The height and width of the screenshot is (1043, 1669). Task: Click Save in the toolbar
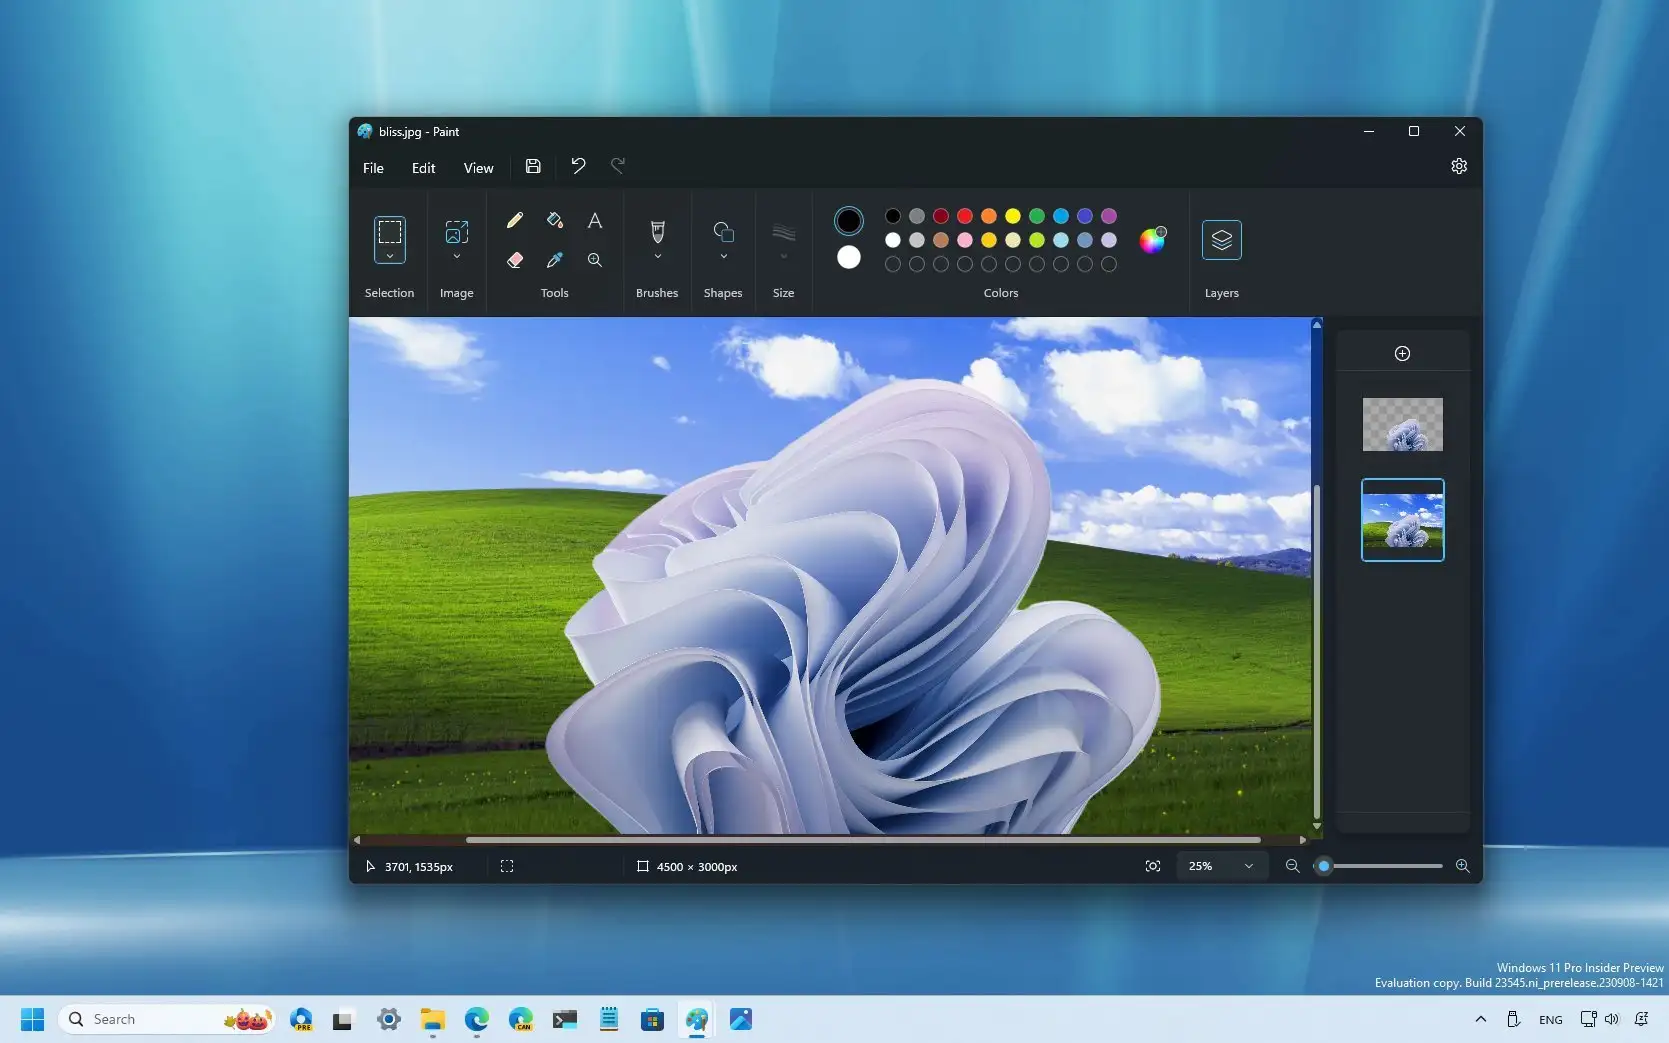click(x=532, y=166)
